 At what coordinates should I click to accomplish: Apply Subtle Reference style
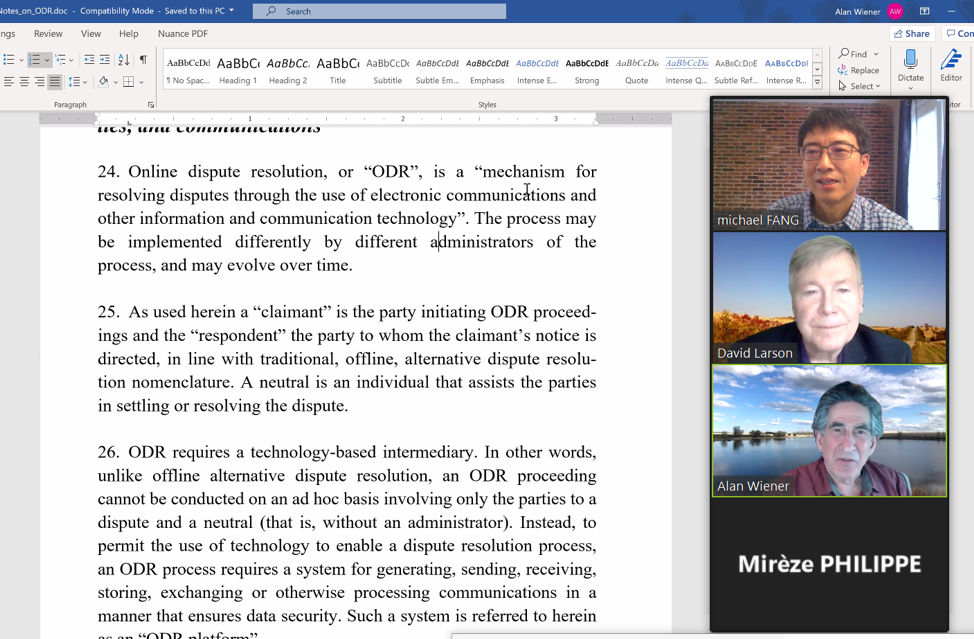[x=736, y=71]
